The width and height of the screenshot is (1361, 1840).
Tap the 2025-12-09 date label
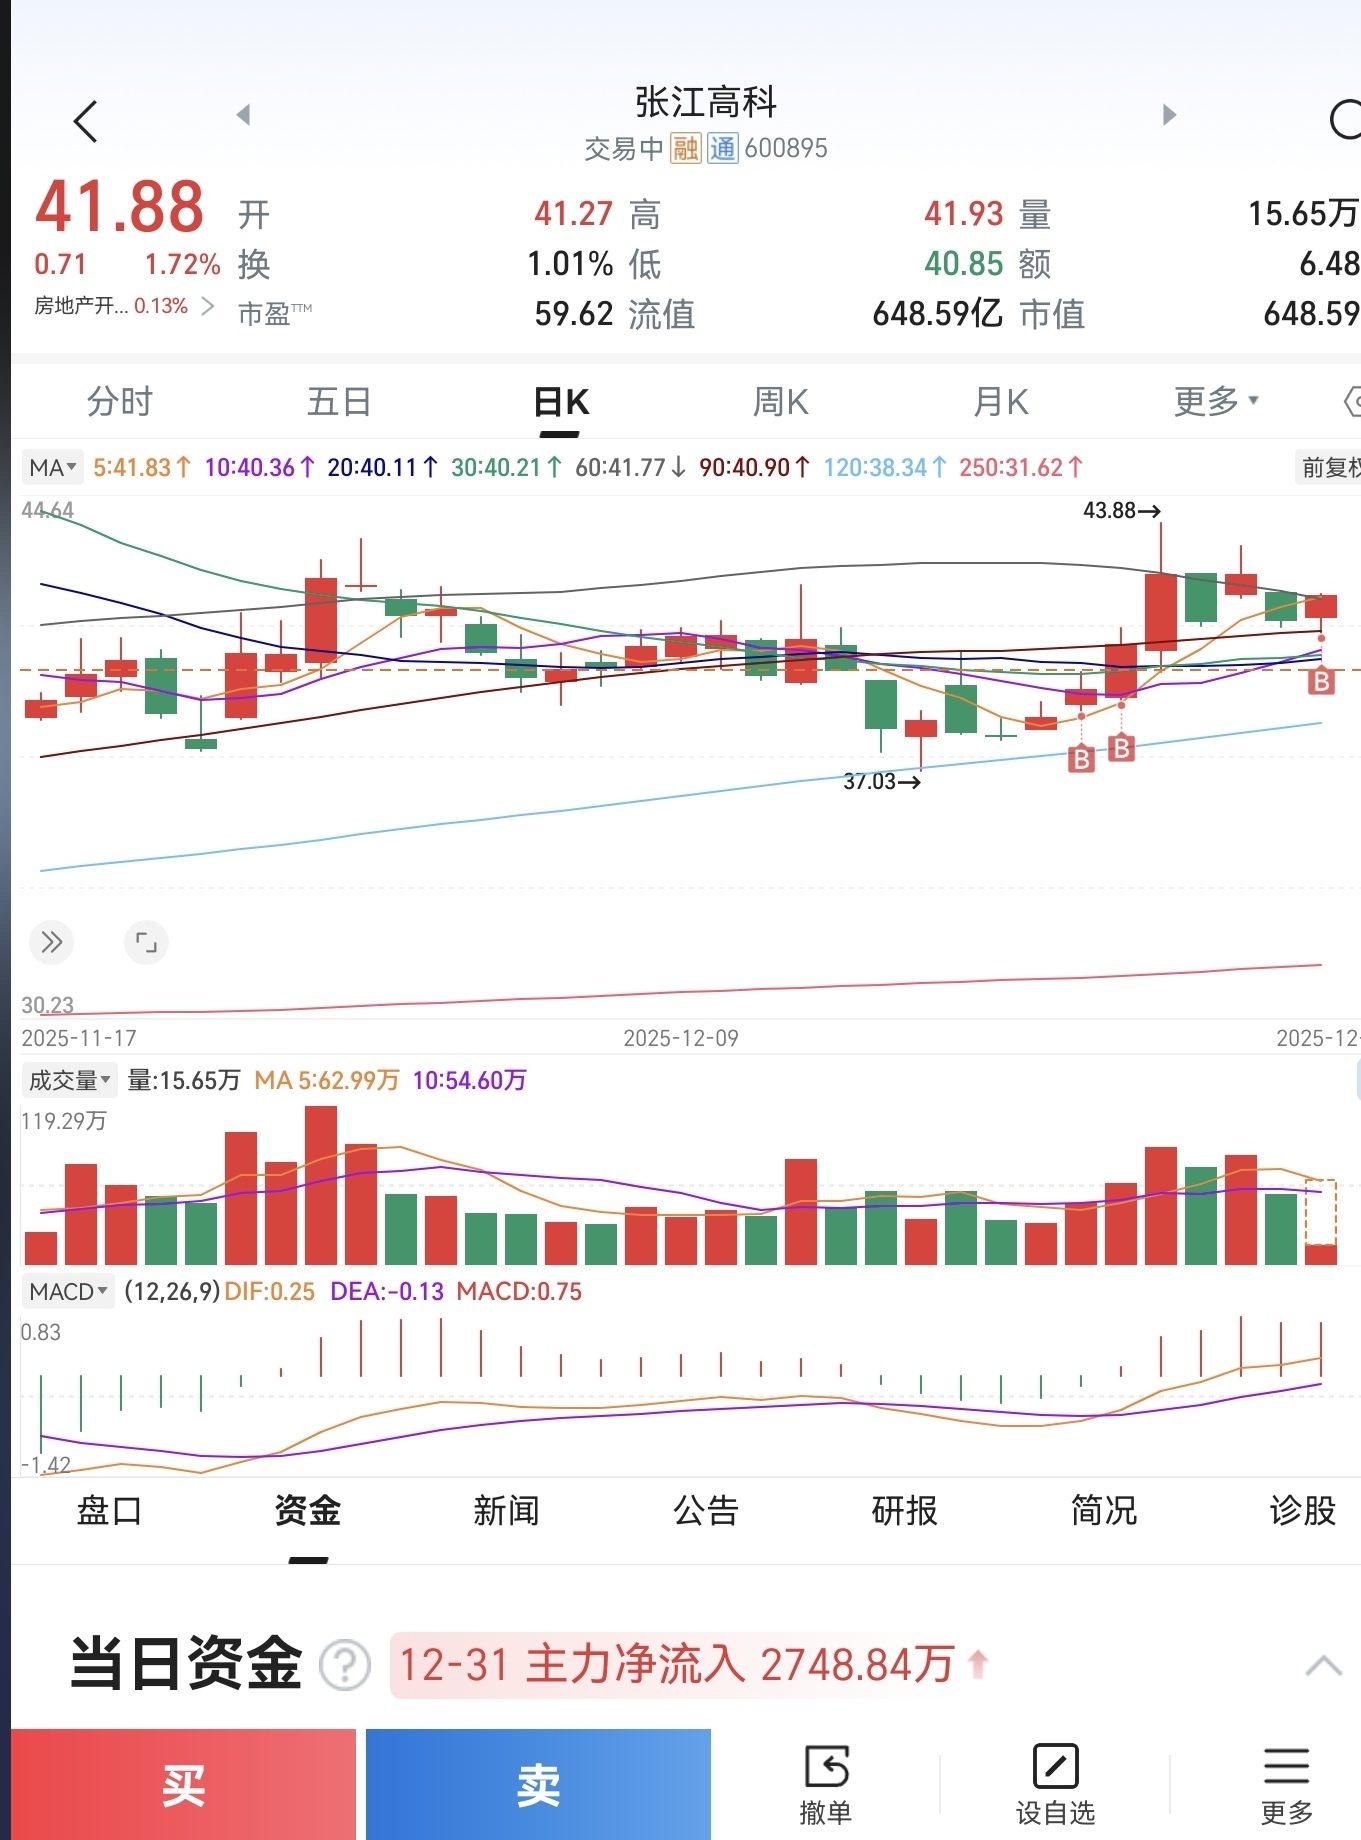[x=681, y=1038]
